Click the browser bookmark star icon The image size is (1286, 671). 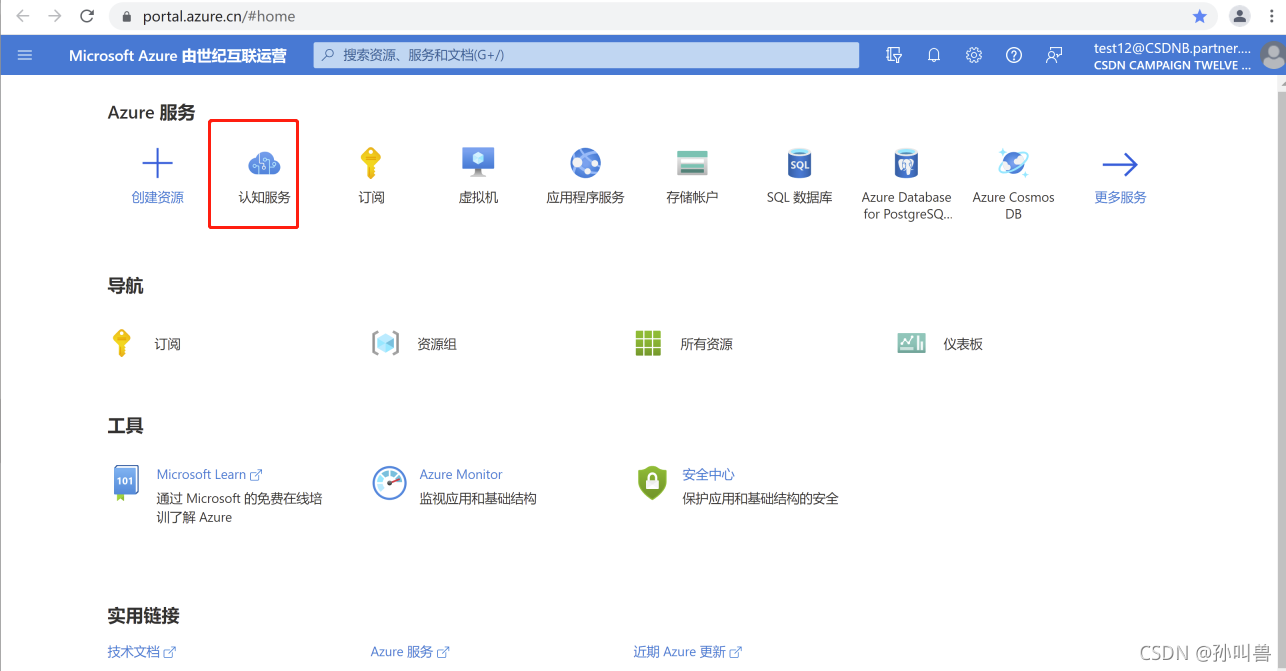[1200, 16]
